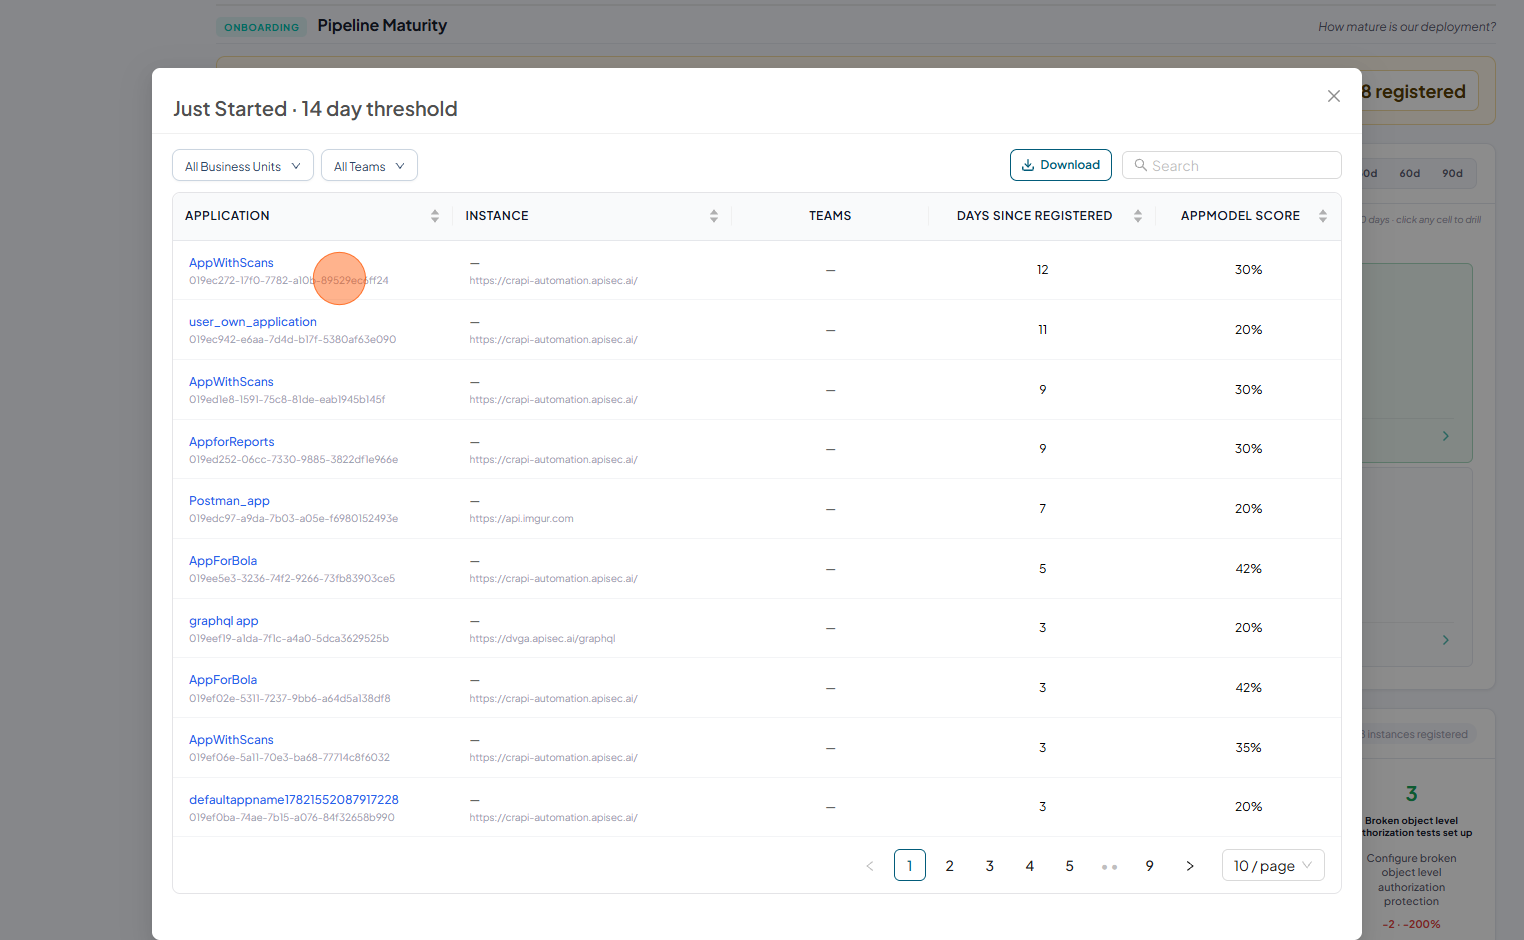The image size is (1524, 940).
Task: Open the Postman_app application link
Action: tap(229, 501)
